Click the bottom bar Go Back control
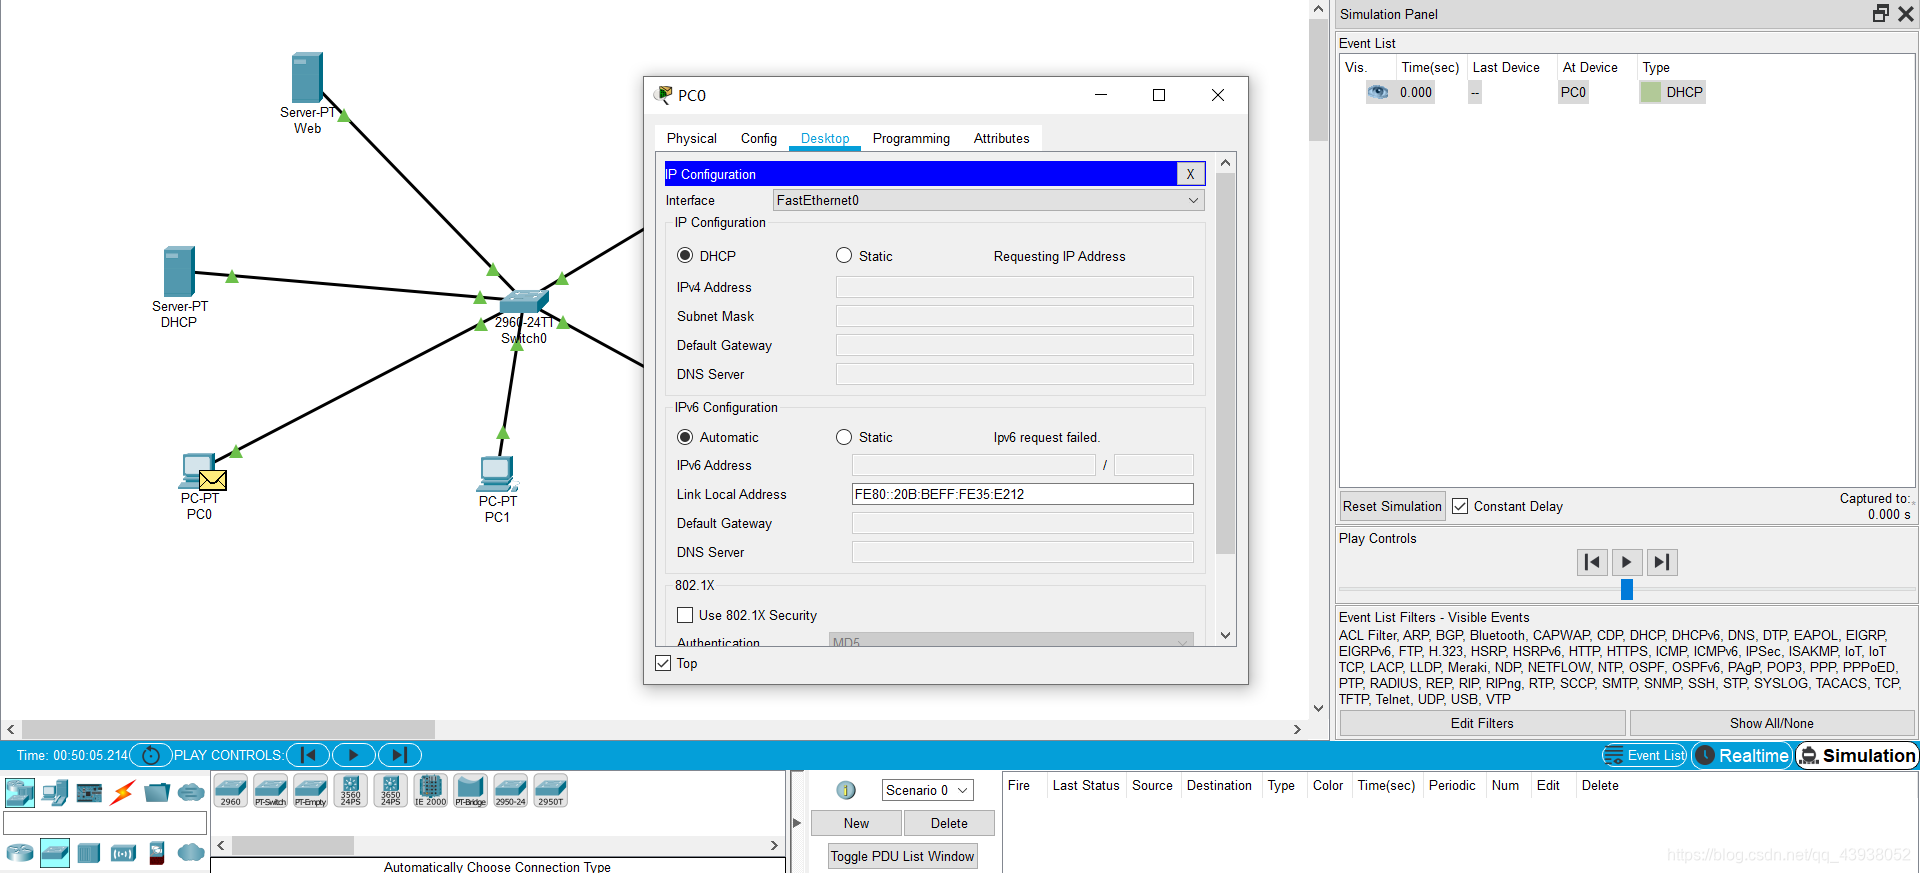 pyautogui.click(x=309, y=755)
